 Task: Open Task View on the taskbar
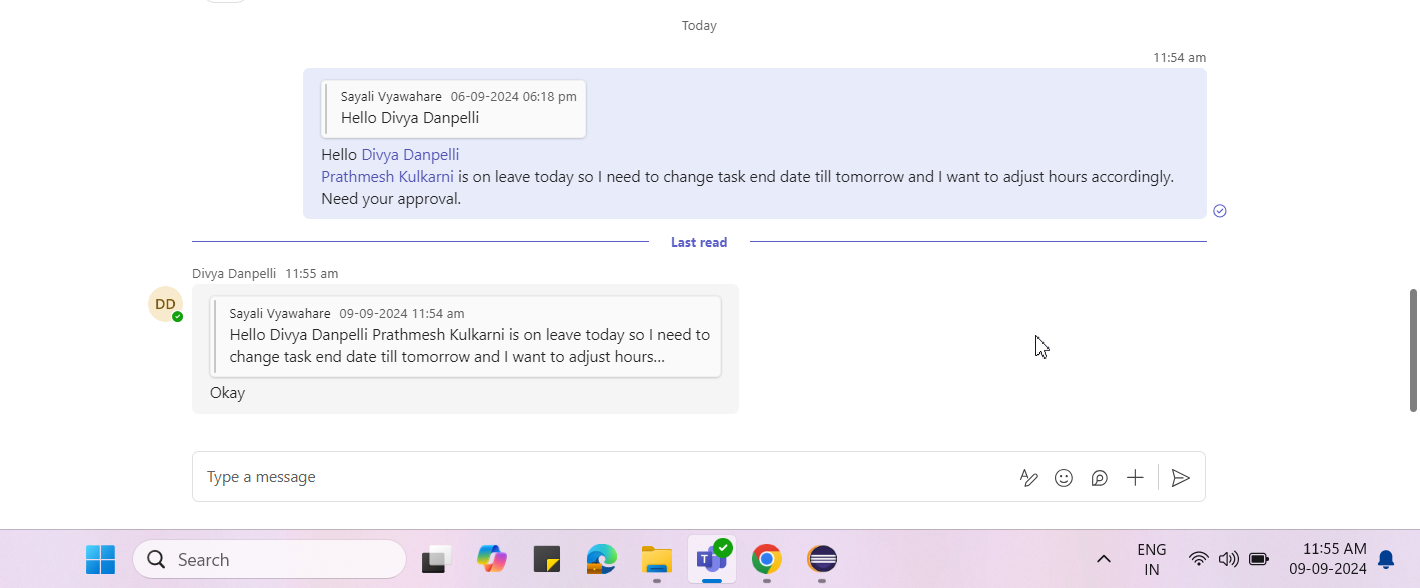click(437, 559)
